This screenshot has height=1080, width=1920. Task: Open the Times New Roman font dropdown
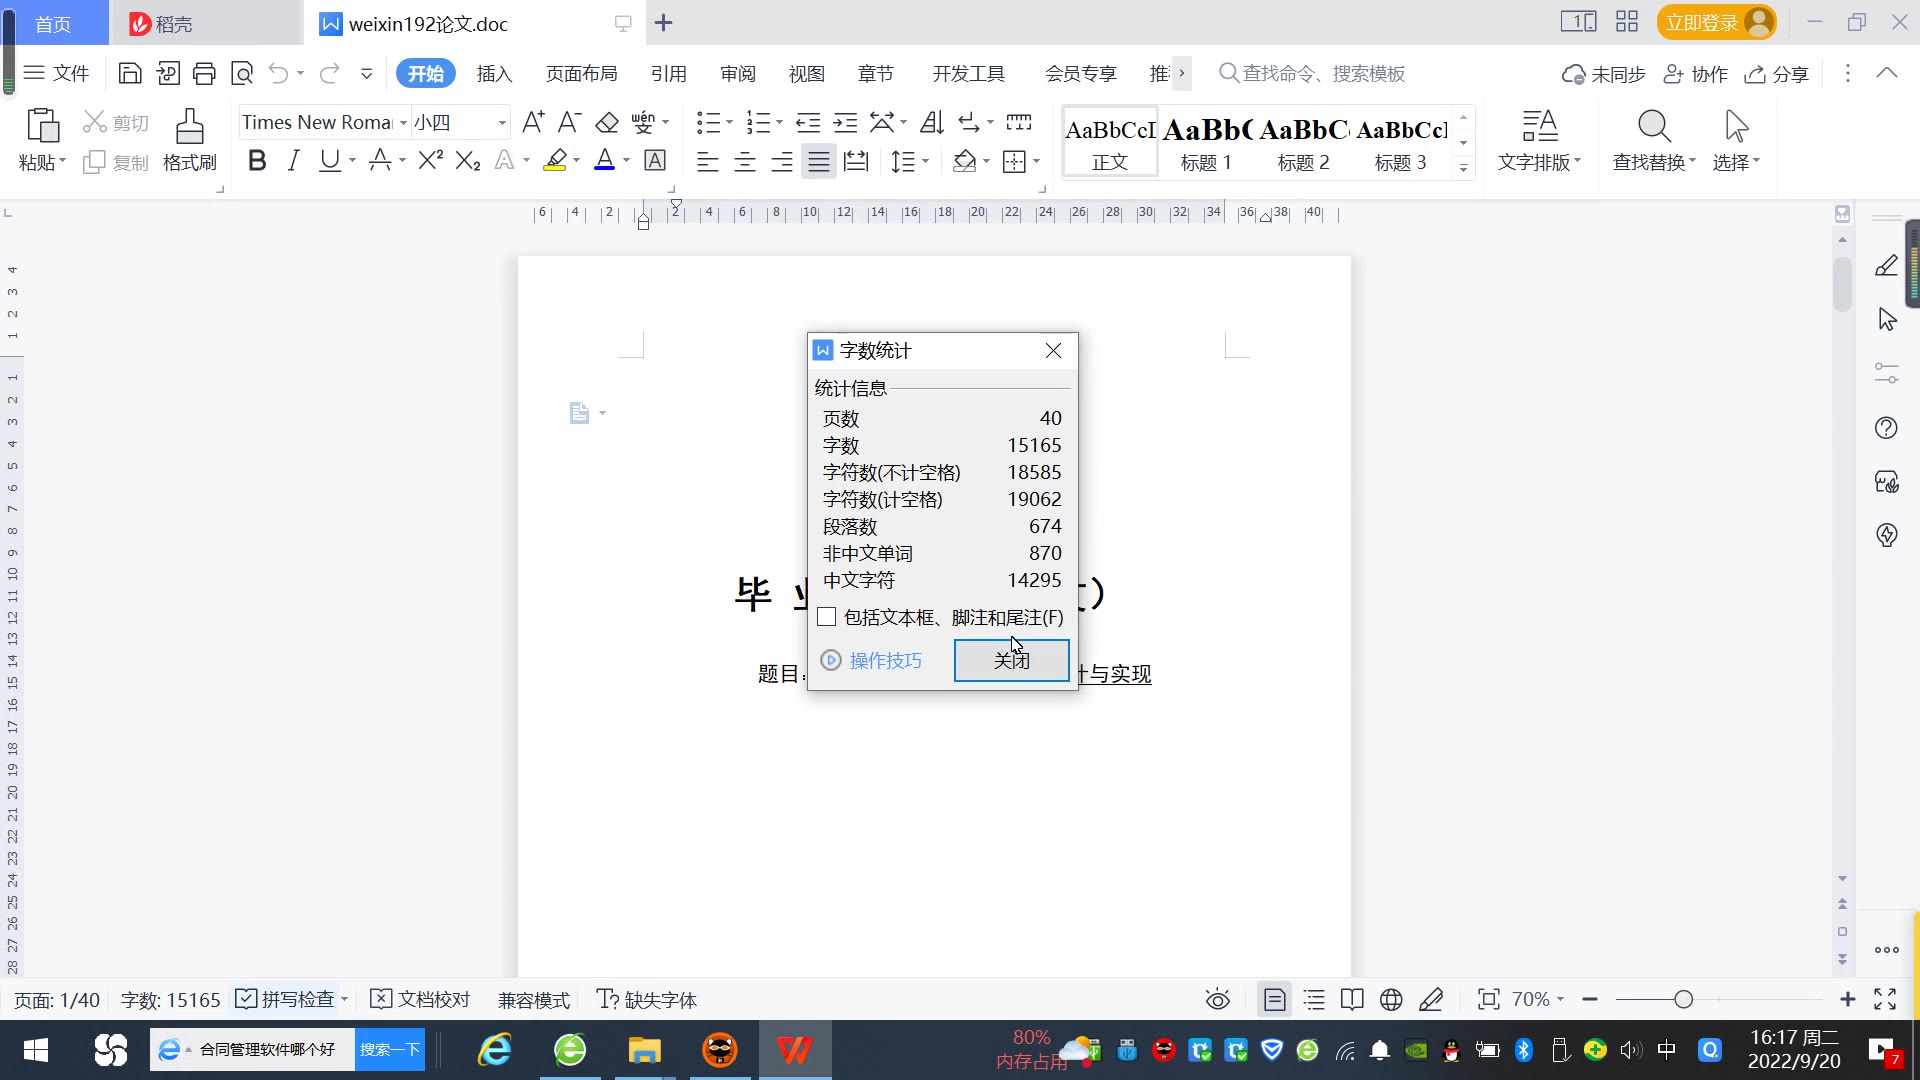(403, 122)
